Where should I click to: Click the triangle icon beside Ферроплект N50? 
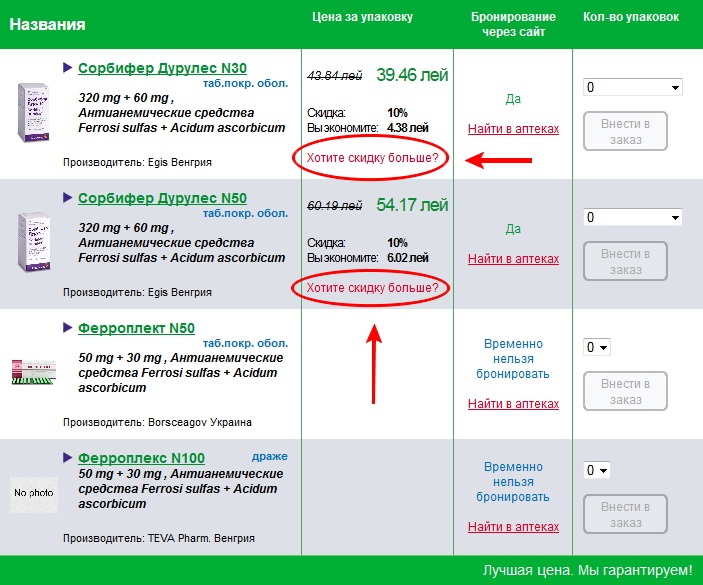[67, 327]
